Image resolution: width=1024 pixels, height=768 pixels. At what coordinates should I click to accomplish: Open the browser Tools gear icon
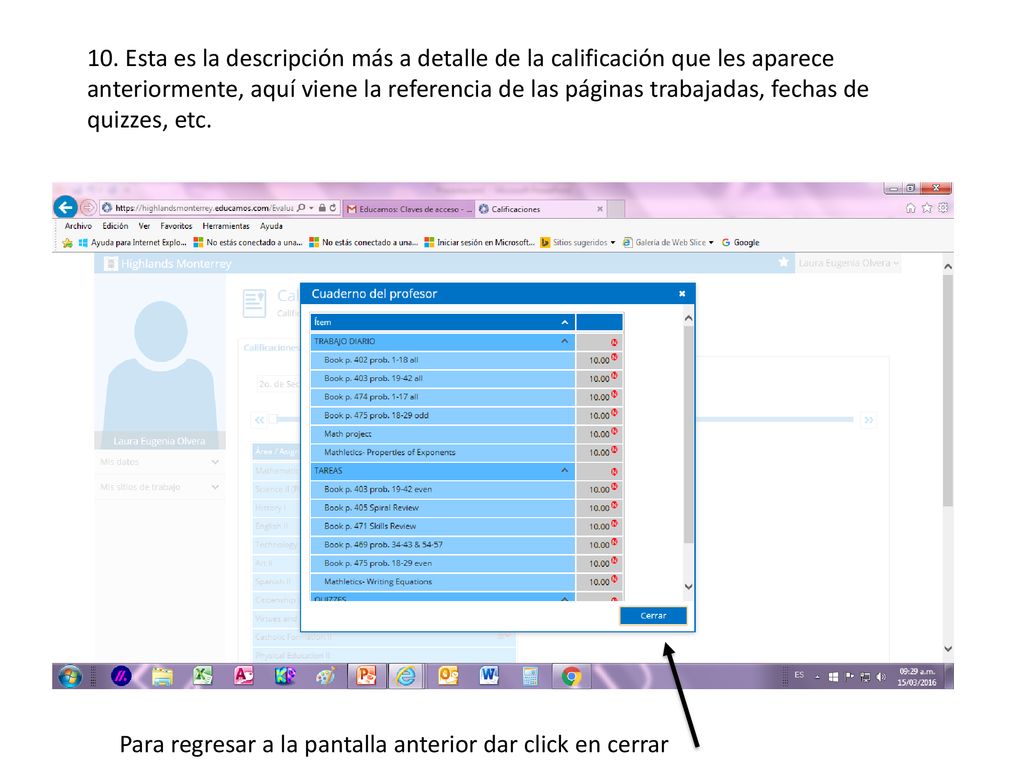[943, 208]
